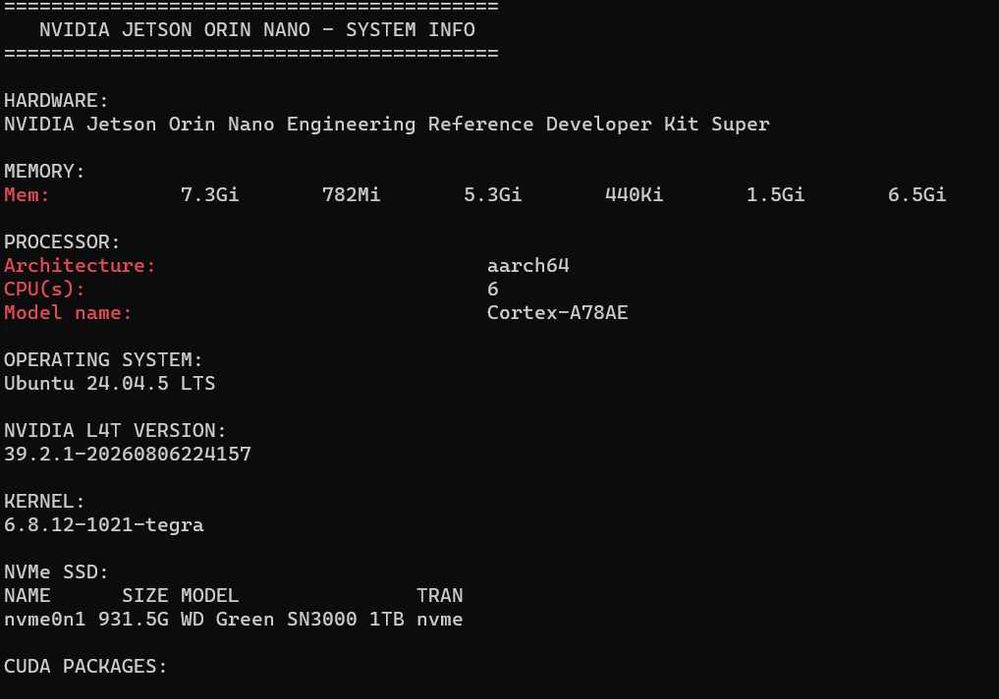Image resolution: width=999 pixels, height=699 pixels.
Task: Click the disk size '931.5G'
Action: pyautogui.click(x=133, y=619)
